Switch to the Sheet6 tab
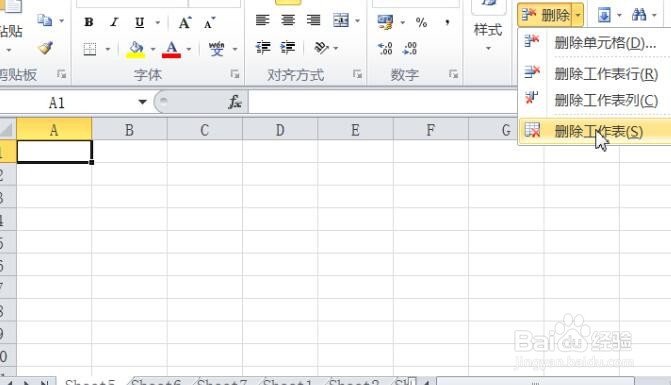Screen dimensions: 671x385 pos(156,382)
